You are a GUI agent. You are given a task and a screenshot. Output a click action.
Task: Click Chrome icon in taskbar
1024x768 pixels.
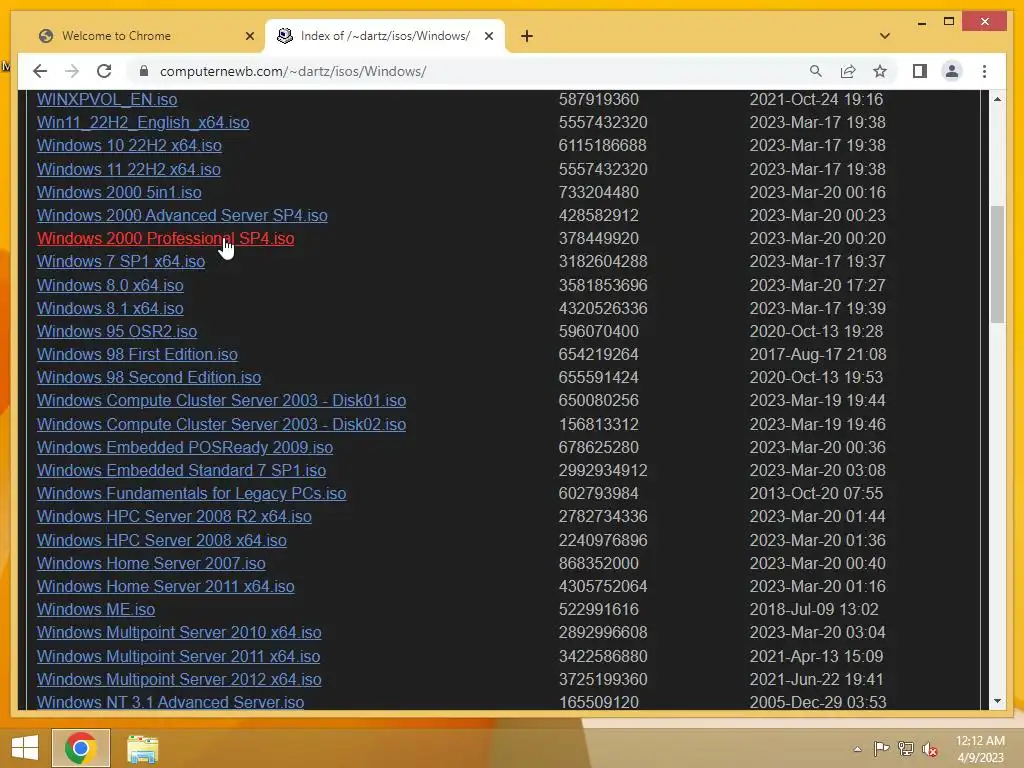[x=81, y=748]
